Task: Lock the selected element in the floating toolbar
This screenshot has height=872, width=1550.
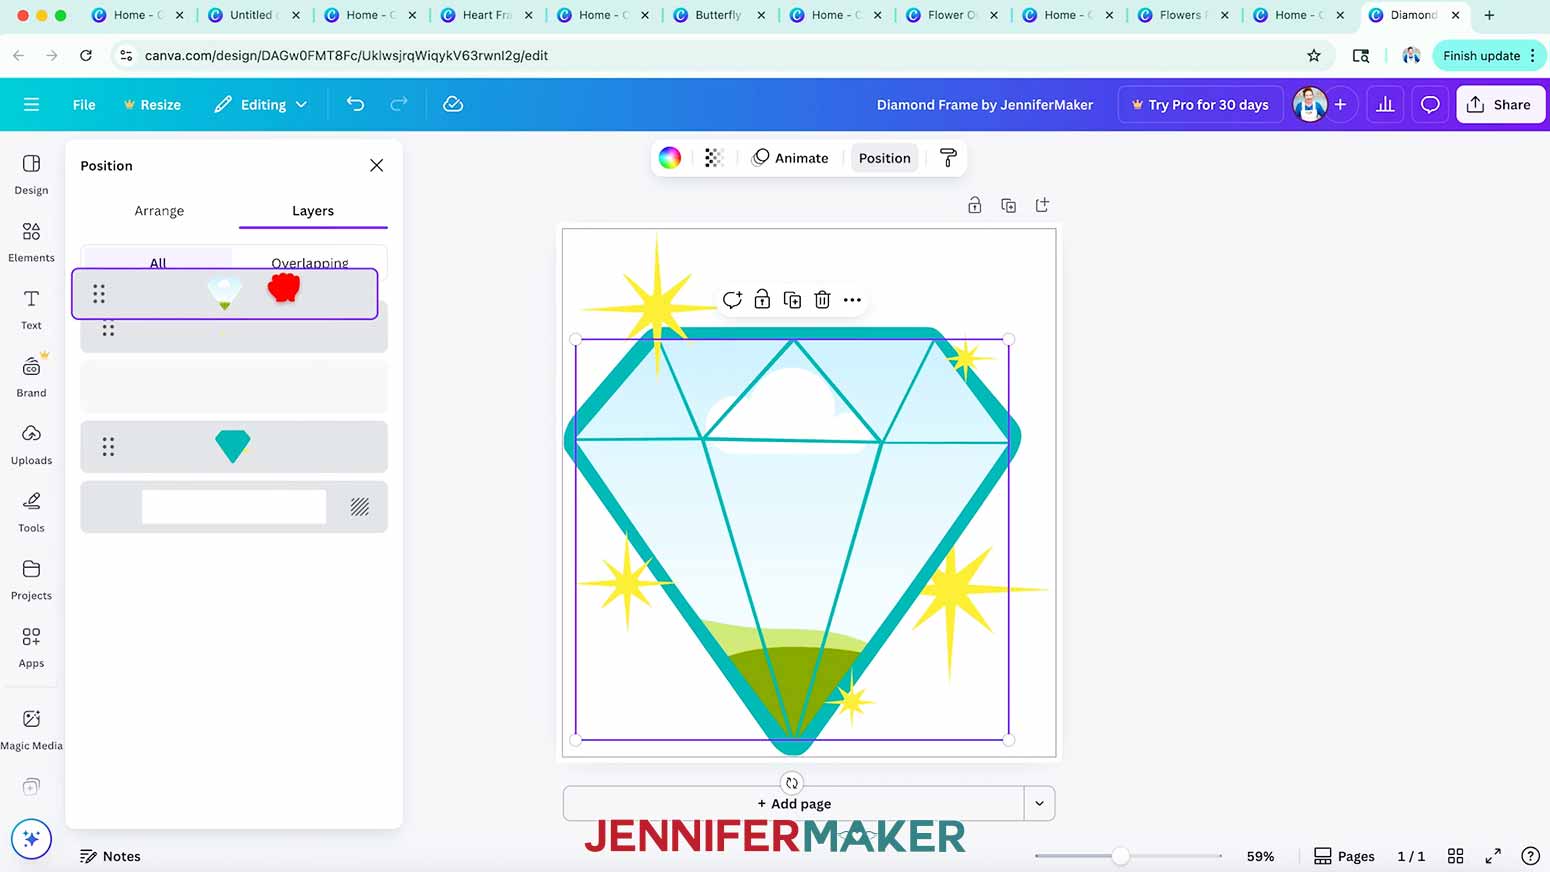Action: point(762,300)
